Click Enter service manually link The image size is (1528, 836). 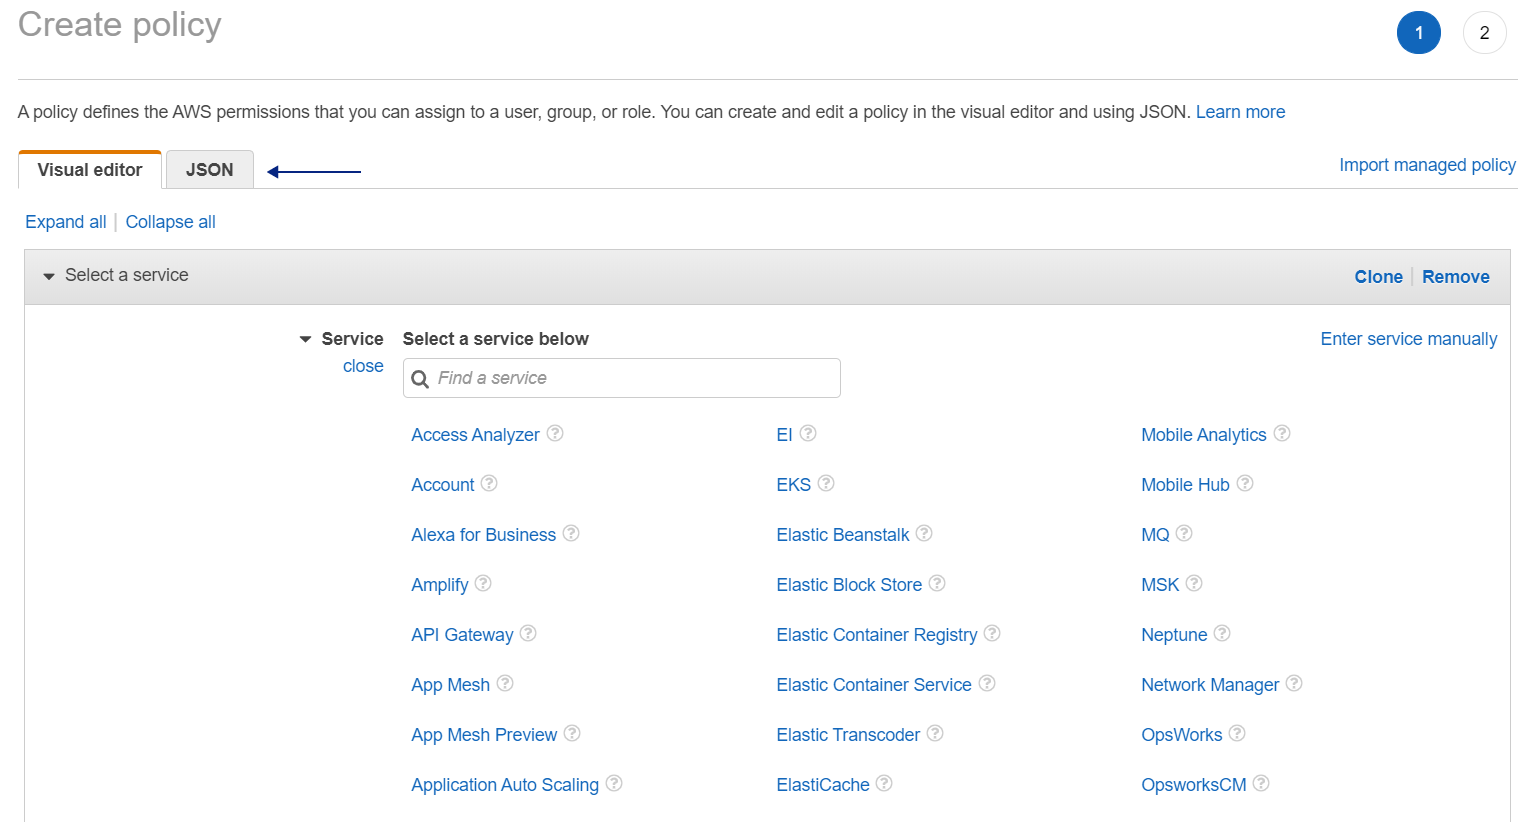pos(1409,339)
